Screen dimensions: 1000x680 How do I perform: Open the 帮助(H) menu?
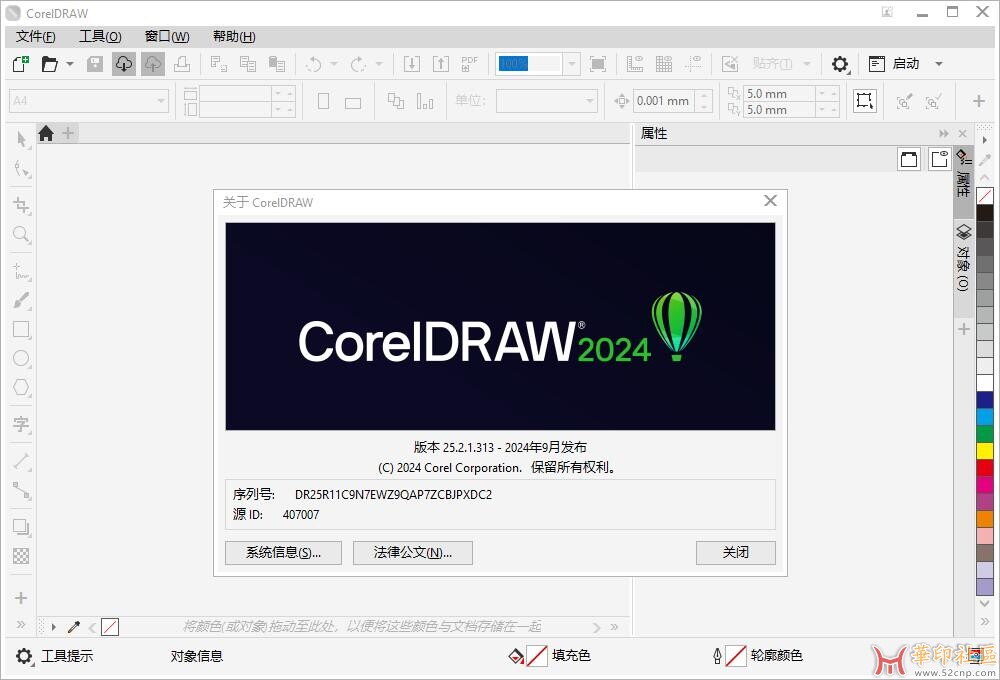point(234,37)
